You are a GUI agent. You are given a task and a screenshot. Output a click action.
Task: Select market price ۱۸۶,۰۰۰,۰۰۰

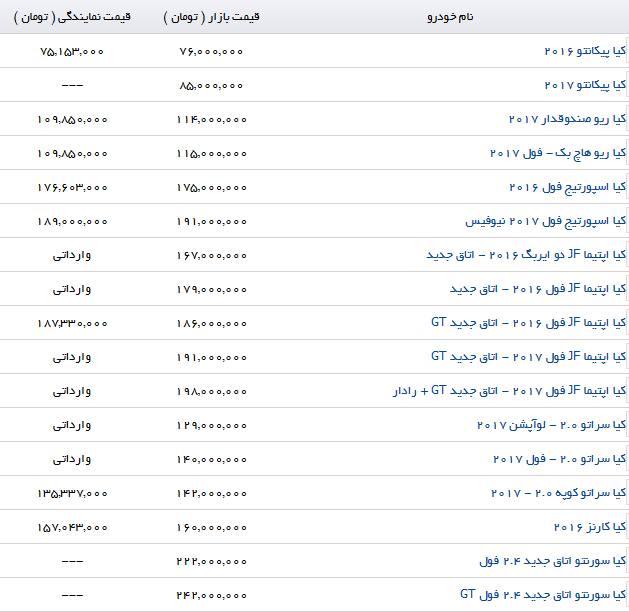pos(211,324)
